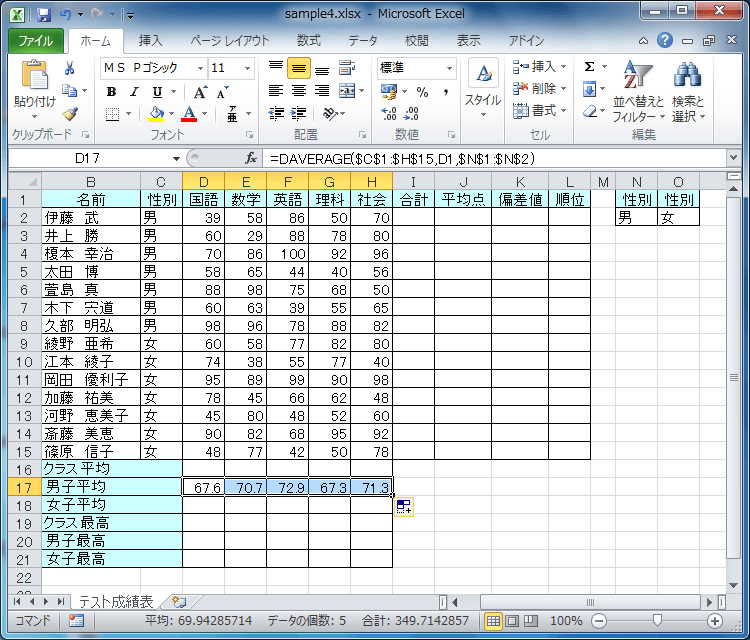Switch to the 数式 tab
The height and width of the screenshot is (640, 750).
tap(309, 41)
